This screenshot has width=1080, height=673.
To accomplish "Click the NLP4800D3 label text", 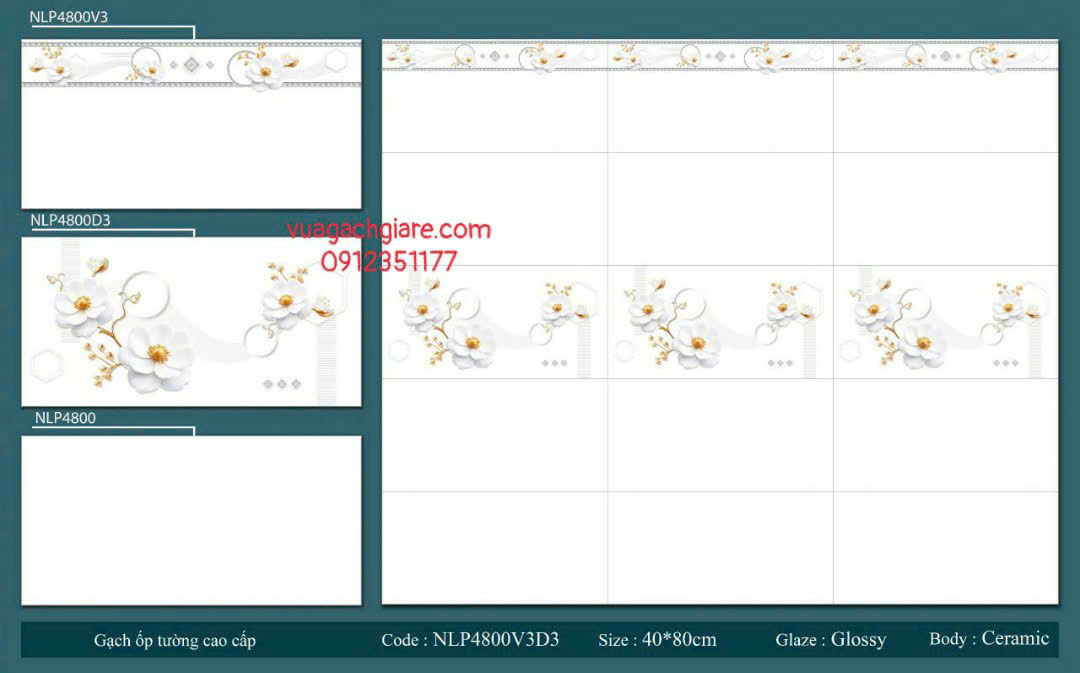I will (71, 220).
